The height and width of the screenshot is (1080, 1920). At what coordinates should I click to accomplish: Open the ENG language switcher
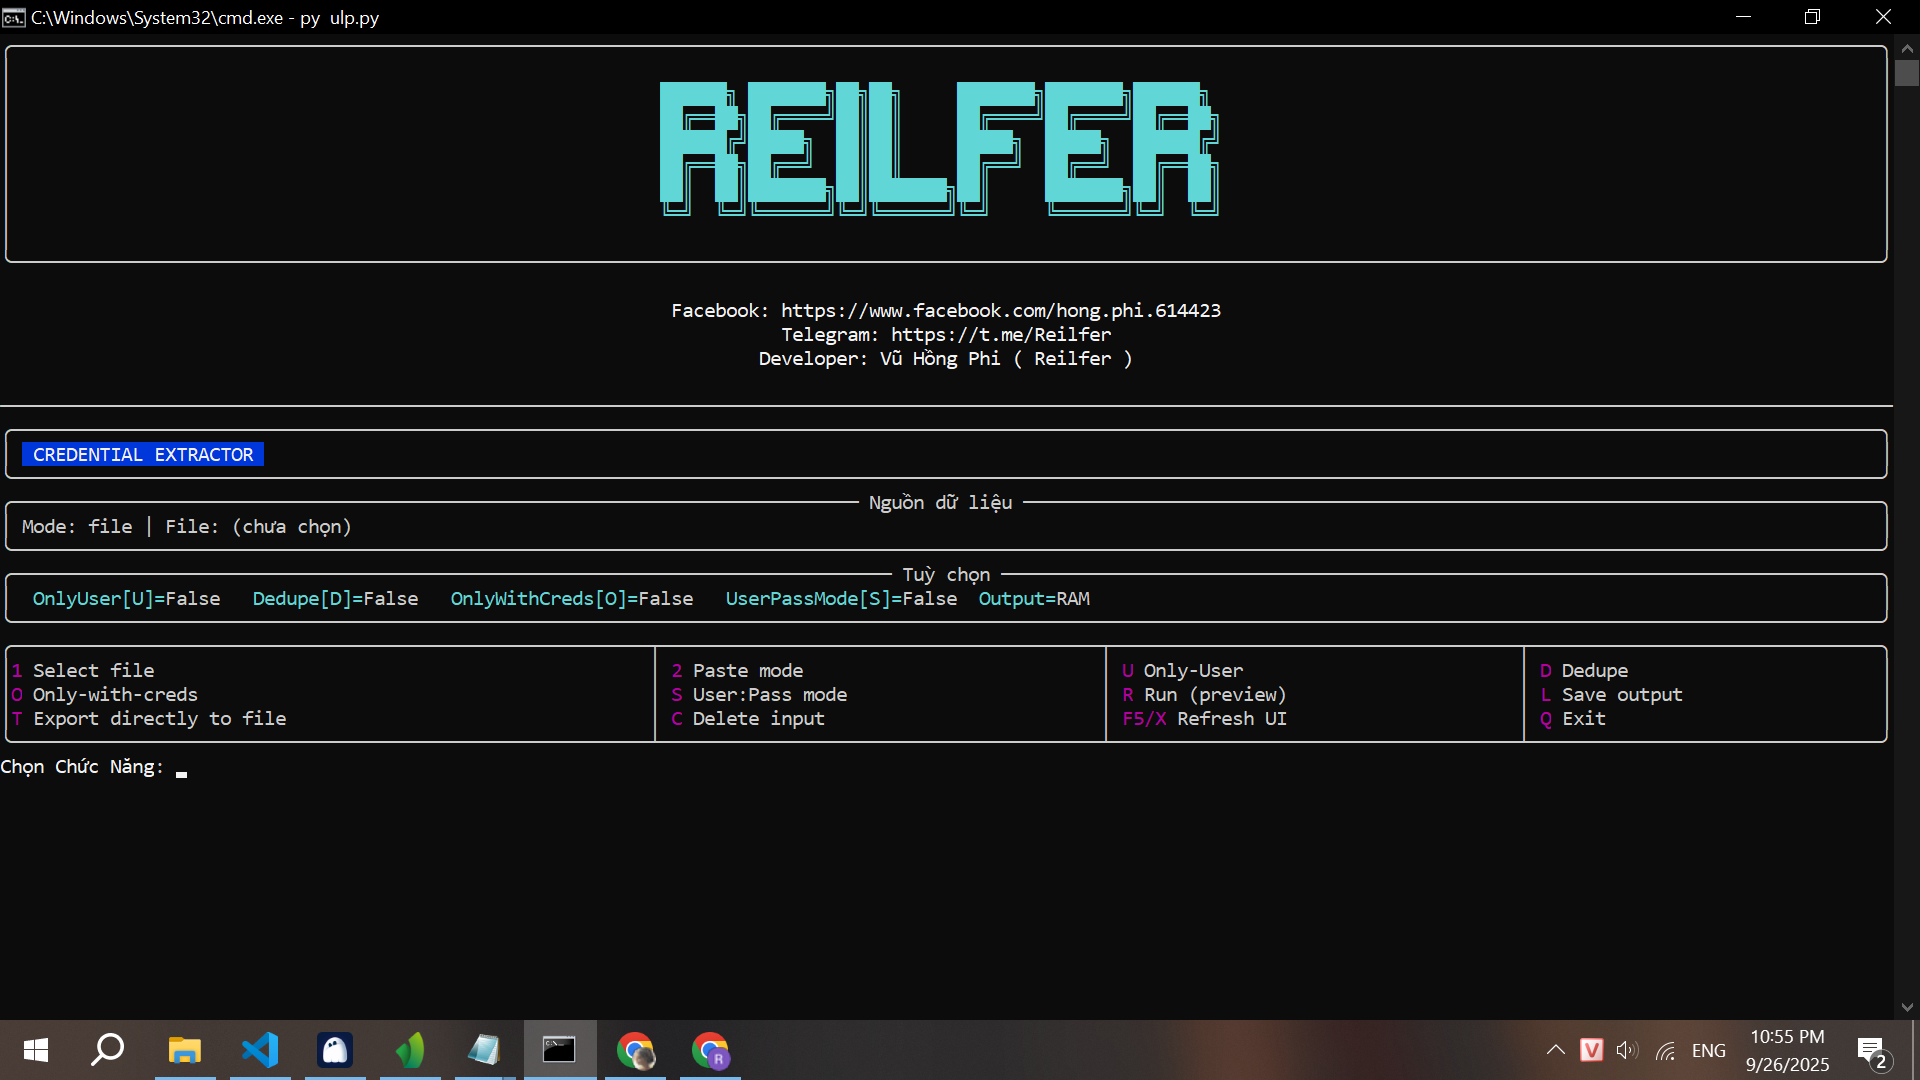tap(1709, 1050)
